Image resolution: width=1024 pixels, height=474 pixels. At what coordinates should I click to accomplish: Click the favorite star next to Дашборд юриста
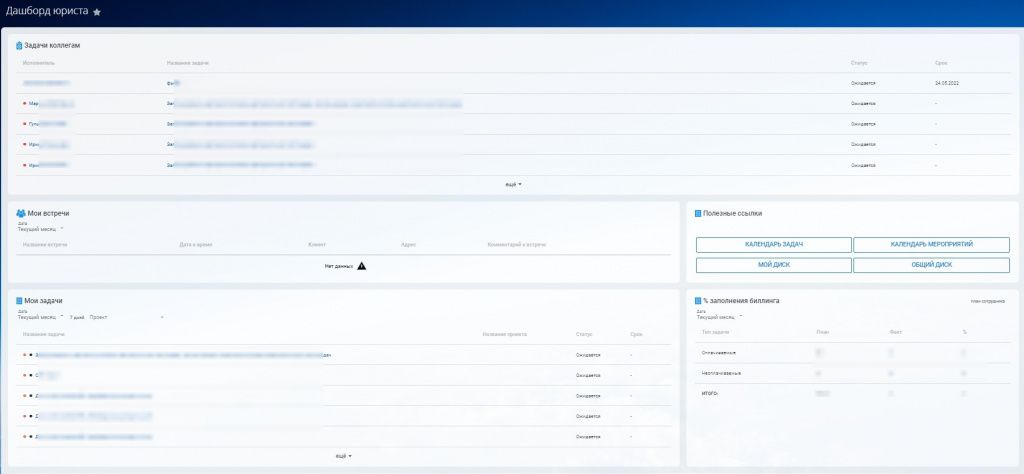tap(97, 13)
